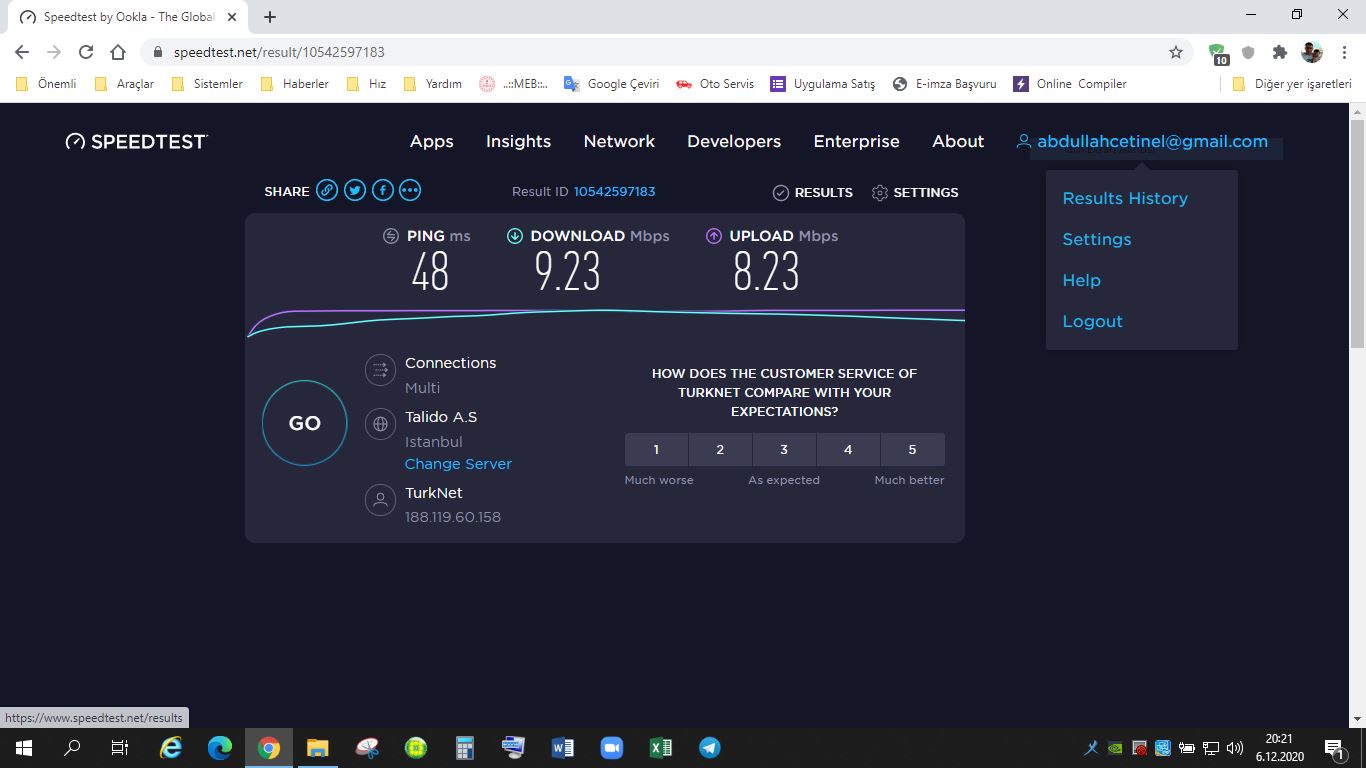
Task: Open the account email dropdown
Action: tap(1142, 141)
